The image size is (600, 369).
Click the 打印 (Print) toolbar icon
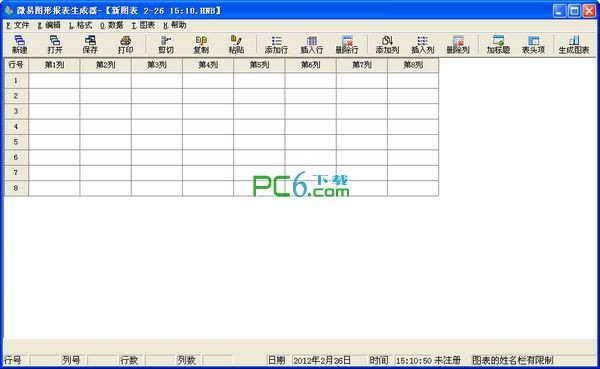click(x=126, y=44)
